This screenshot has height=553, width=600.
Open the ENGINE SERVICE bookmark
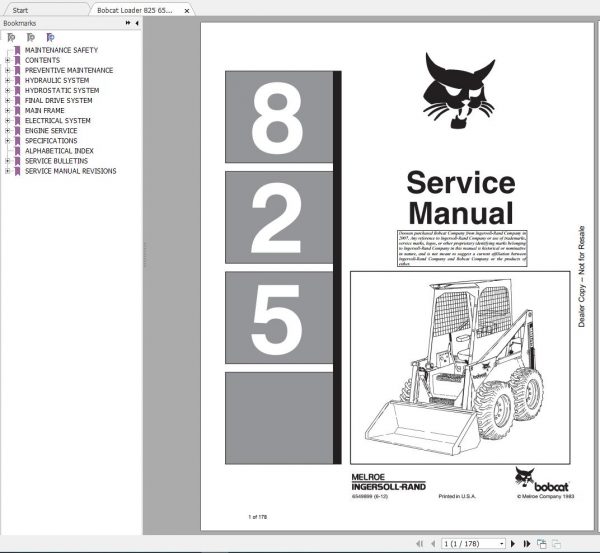pos(51,131)
